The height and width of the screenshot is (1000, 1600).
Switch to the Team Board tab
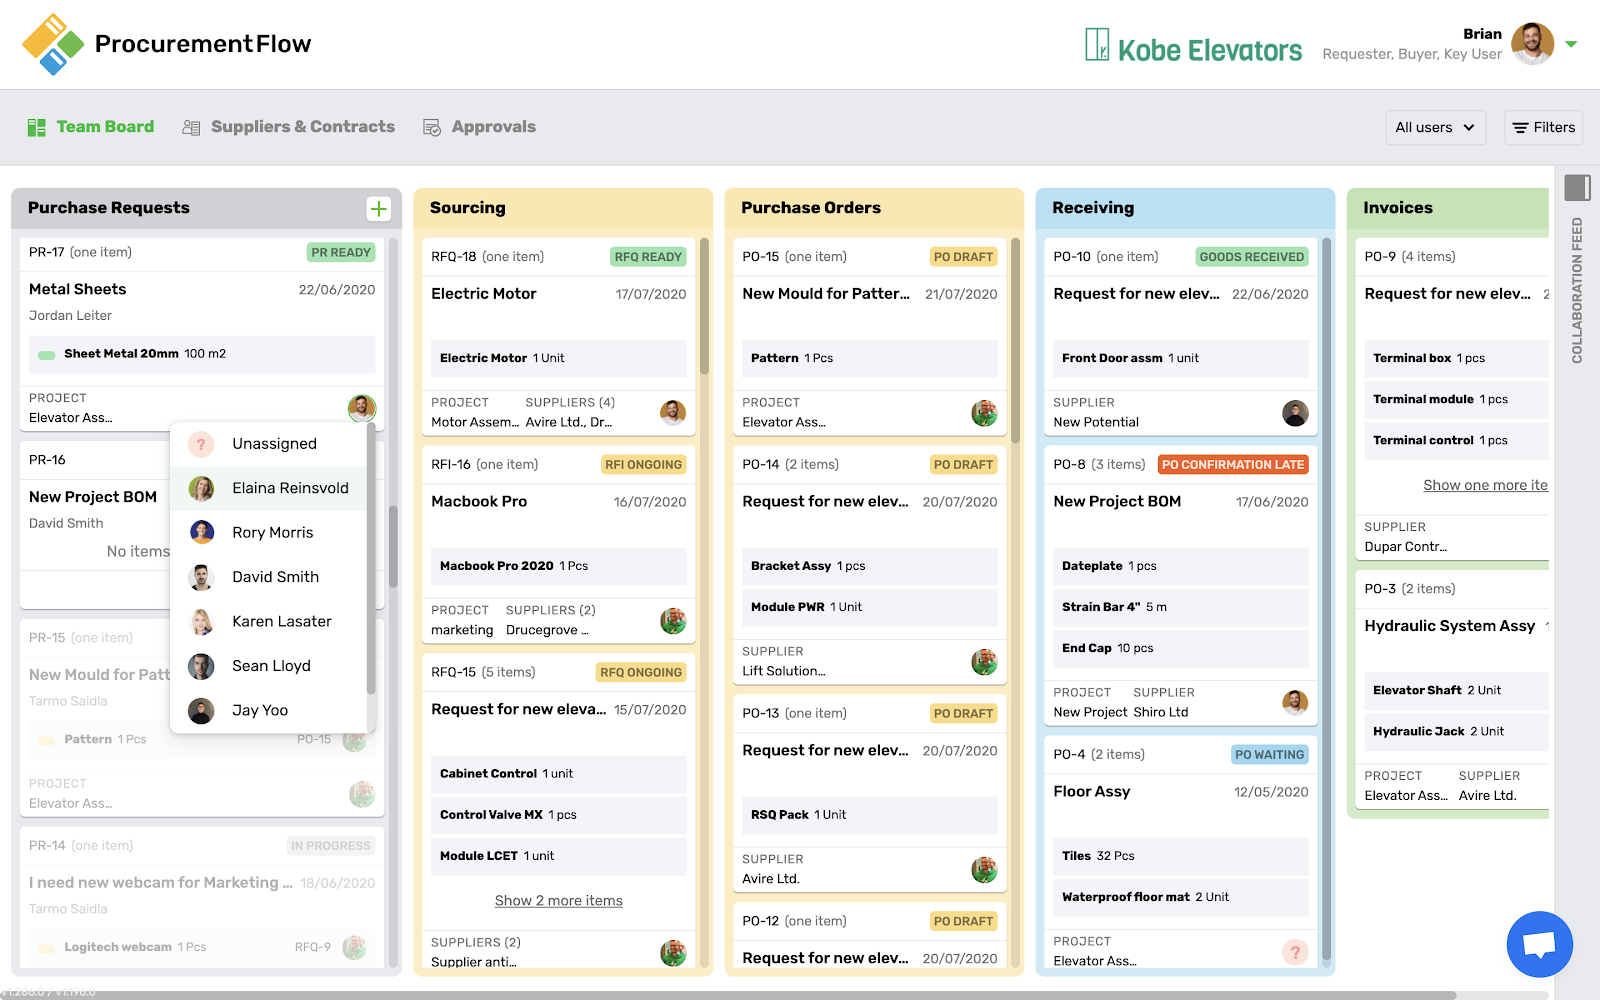91,127
